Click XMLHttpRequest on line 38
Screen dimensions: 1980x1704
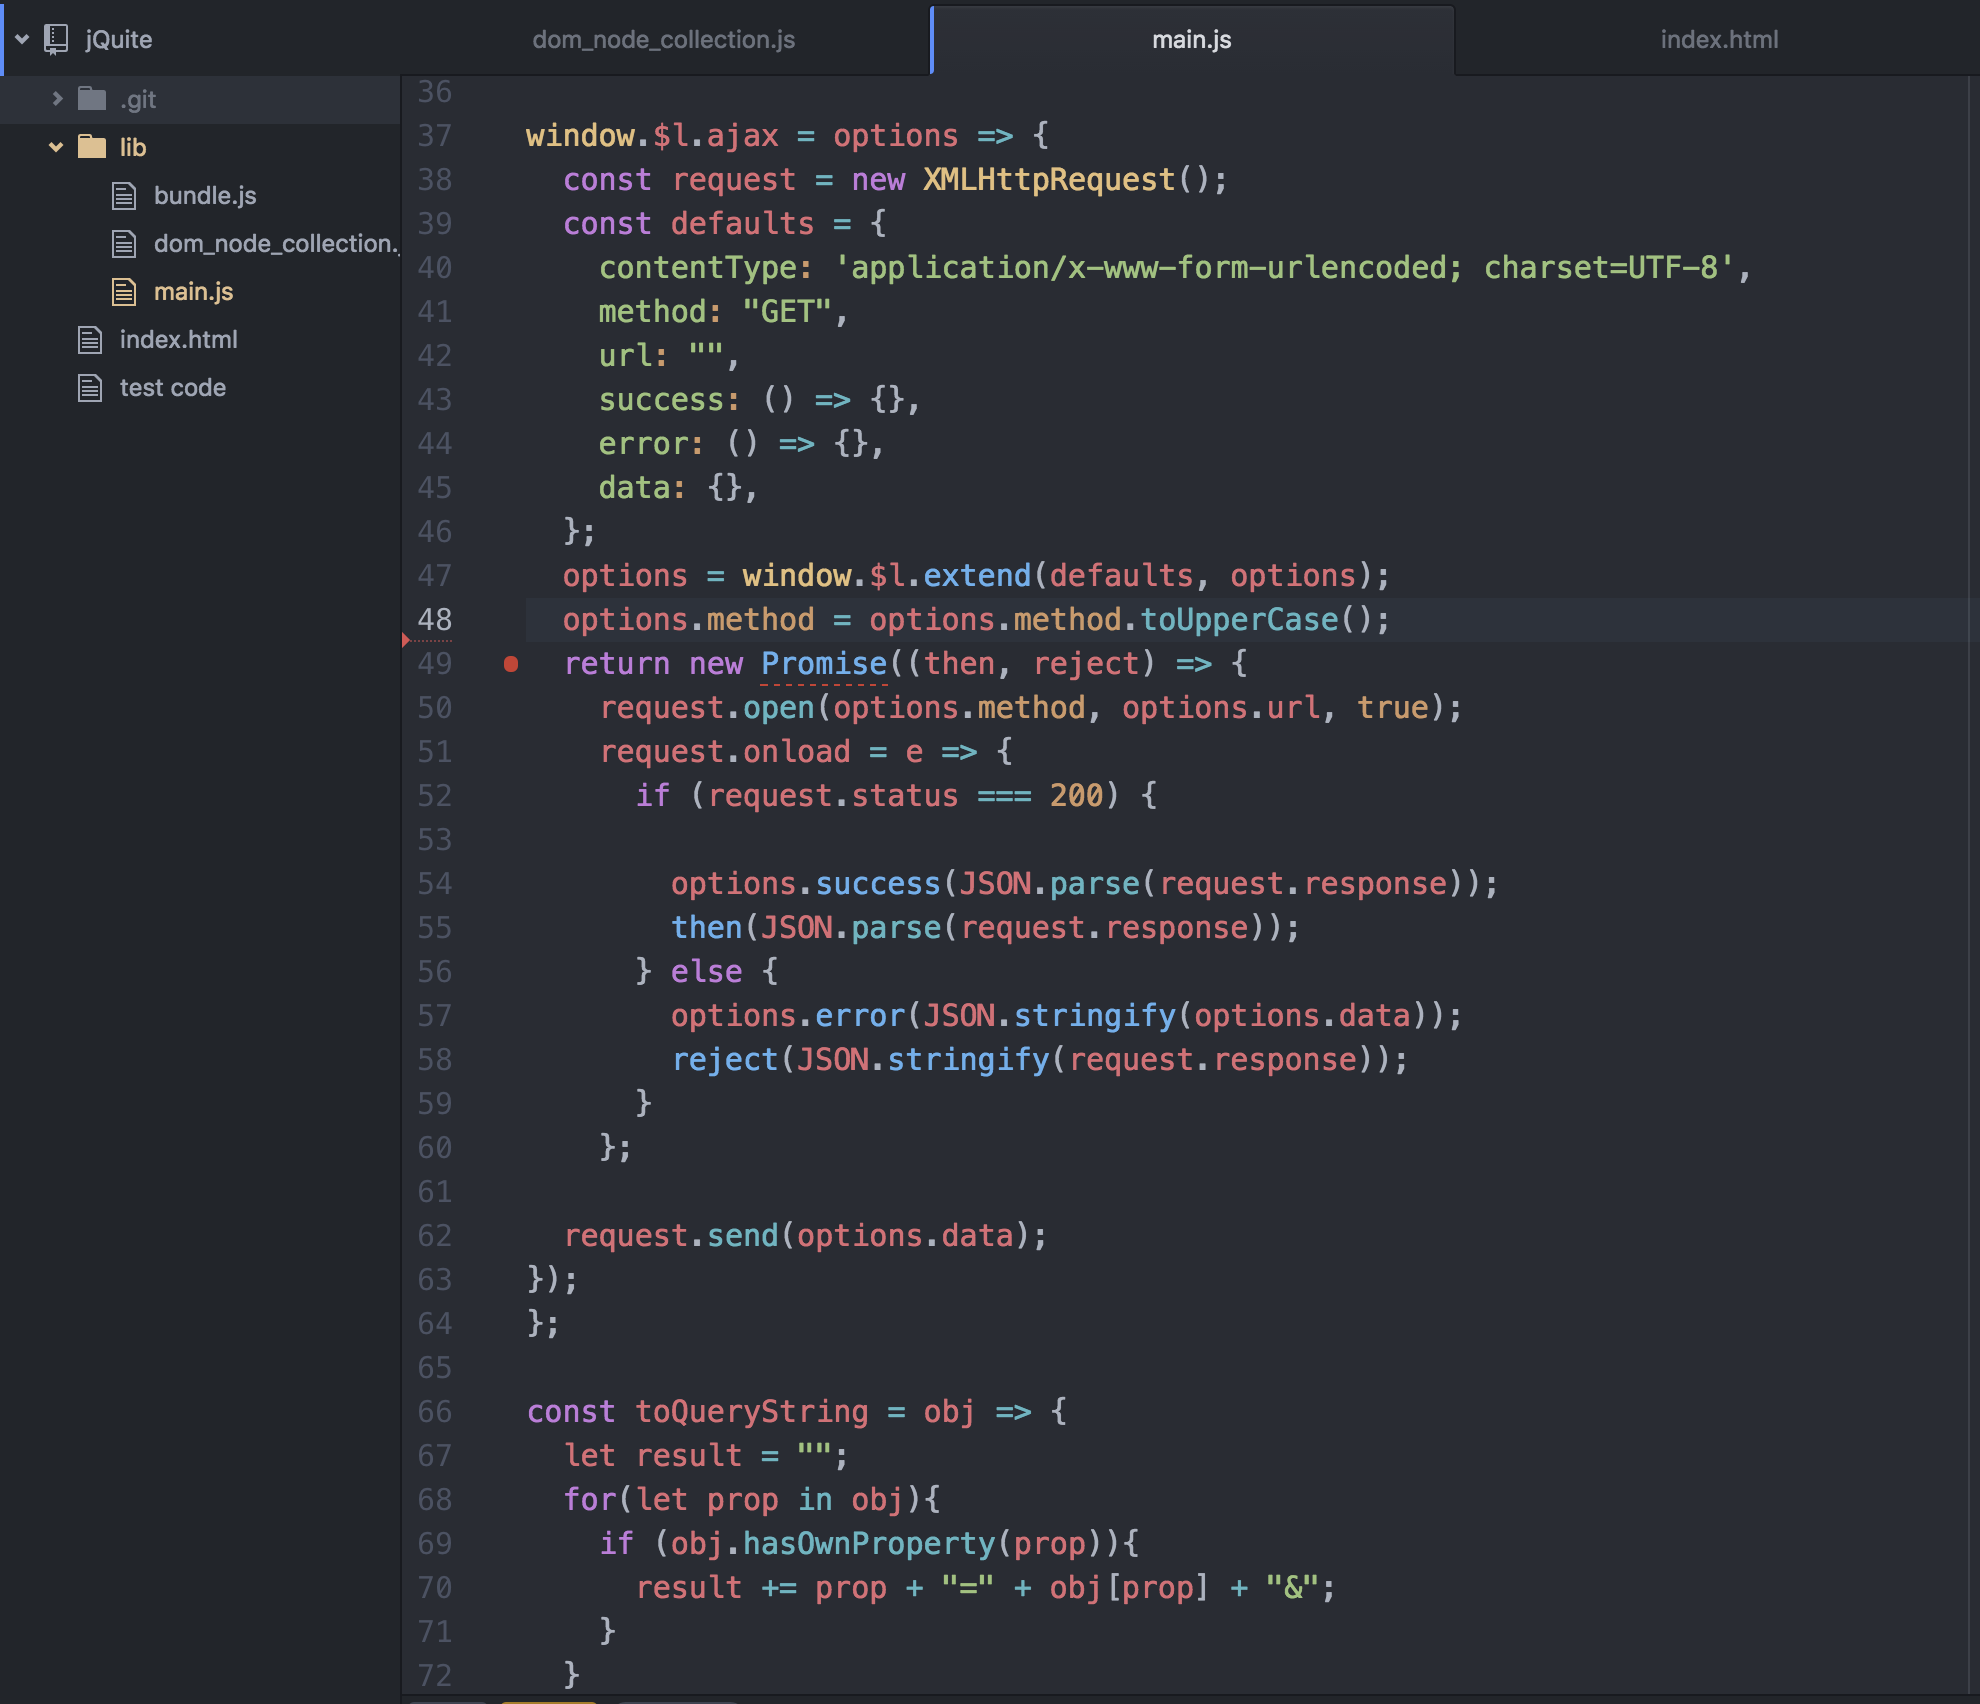(x=1049, y=180)
